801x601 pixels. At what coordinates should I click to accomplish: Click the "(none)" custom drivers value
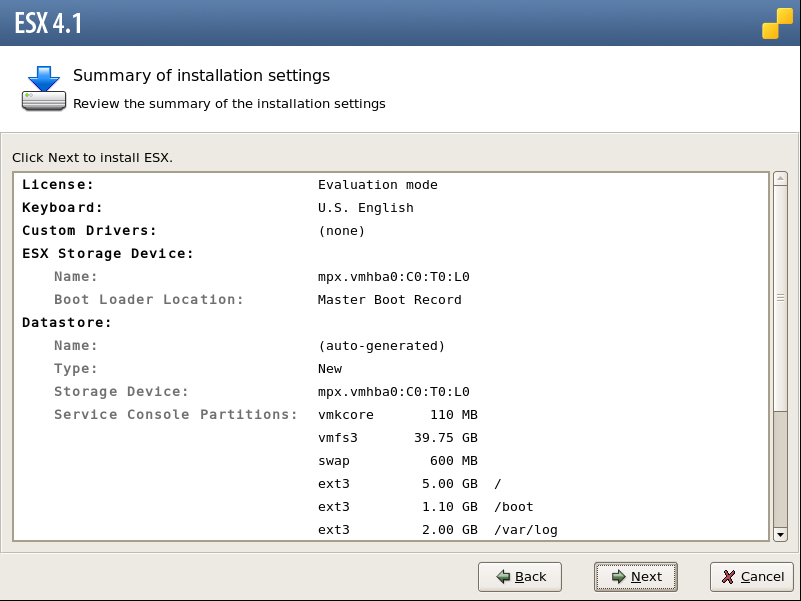tap(341, 230)
